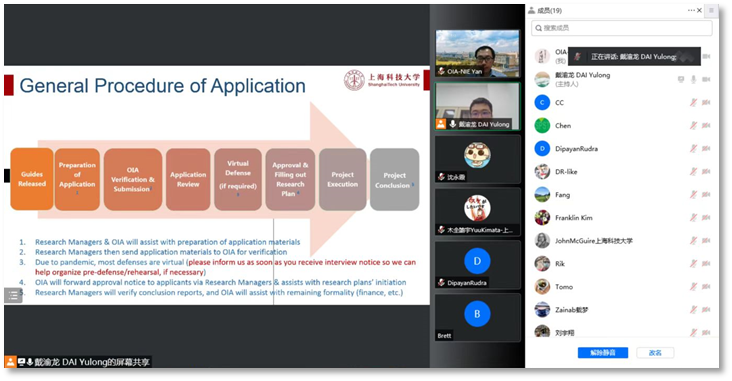
Task: Select OIA-NIE Yan video tile
Action: pyautogui.click(x=477, y=53)
